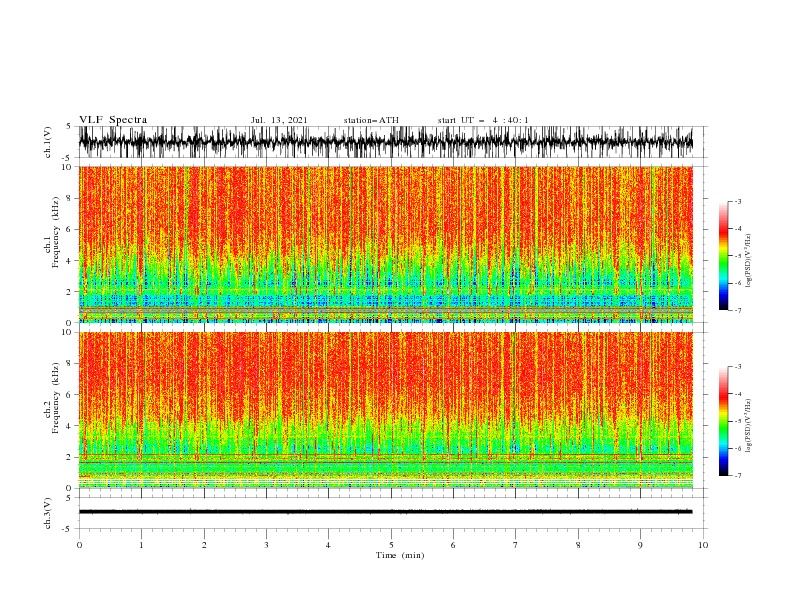Click the "2" tick on ch.2 frequency axis
The image size is (792, 612).
pyautogui.click(x=70, y=457)
